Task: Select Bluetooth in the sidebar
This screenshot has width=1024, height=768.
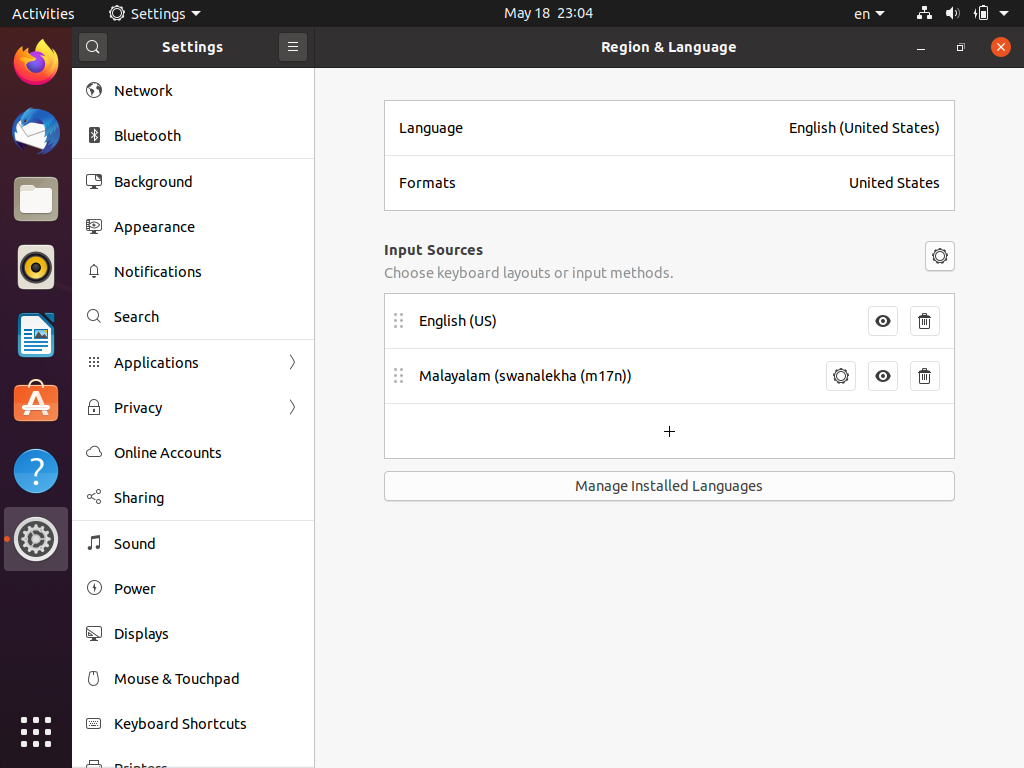Action: click(x=147, y=136)
